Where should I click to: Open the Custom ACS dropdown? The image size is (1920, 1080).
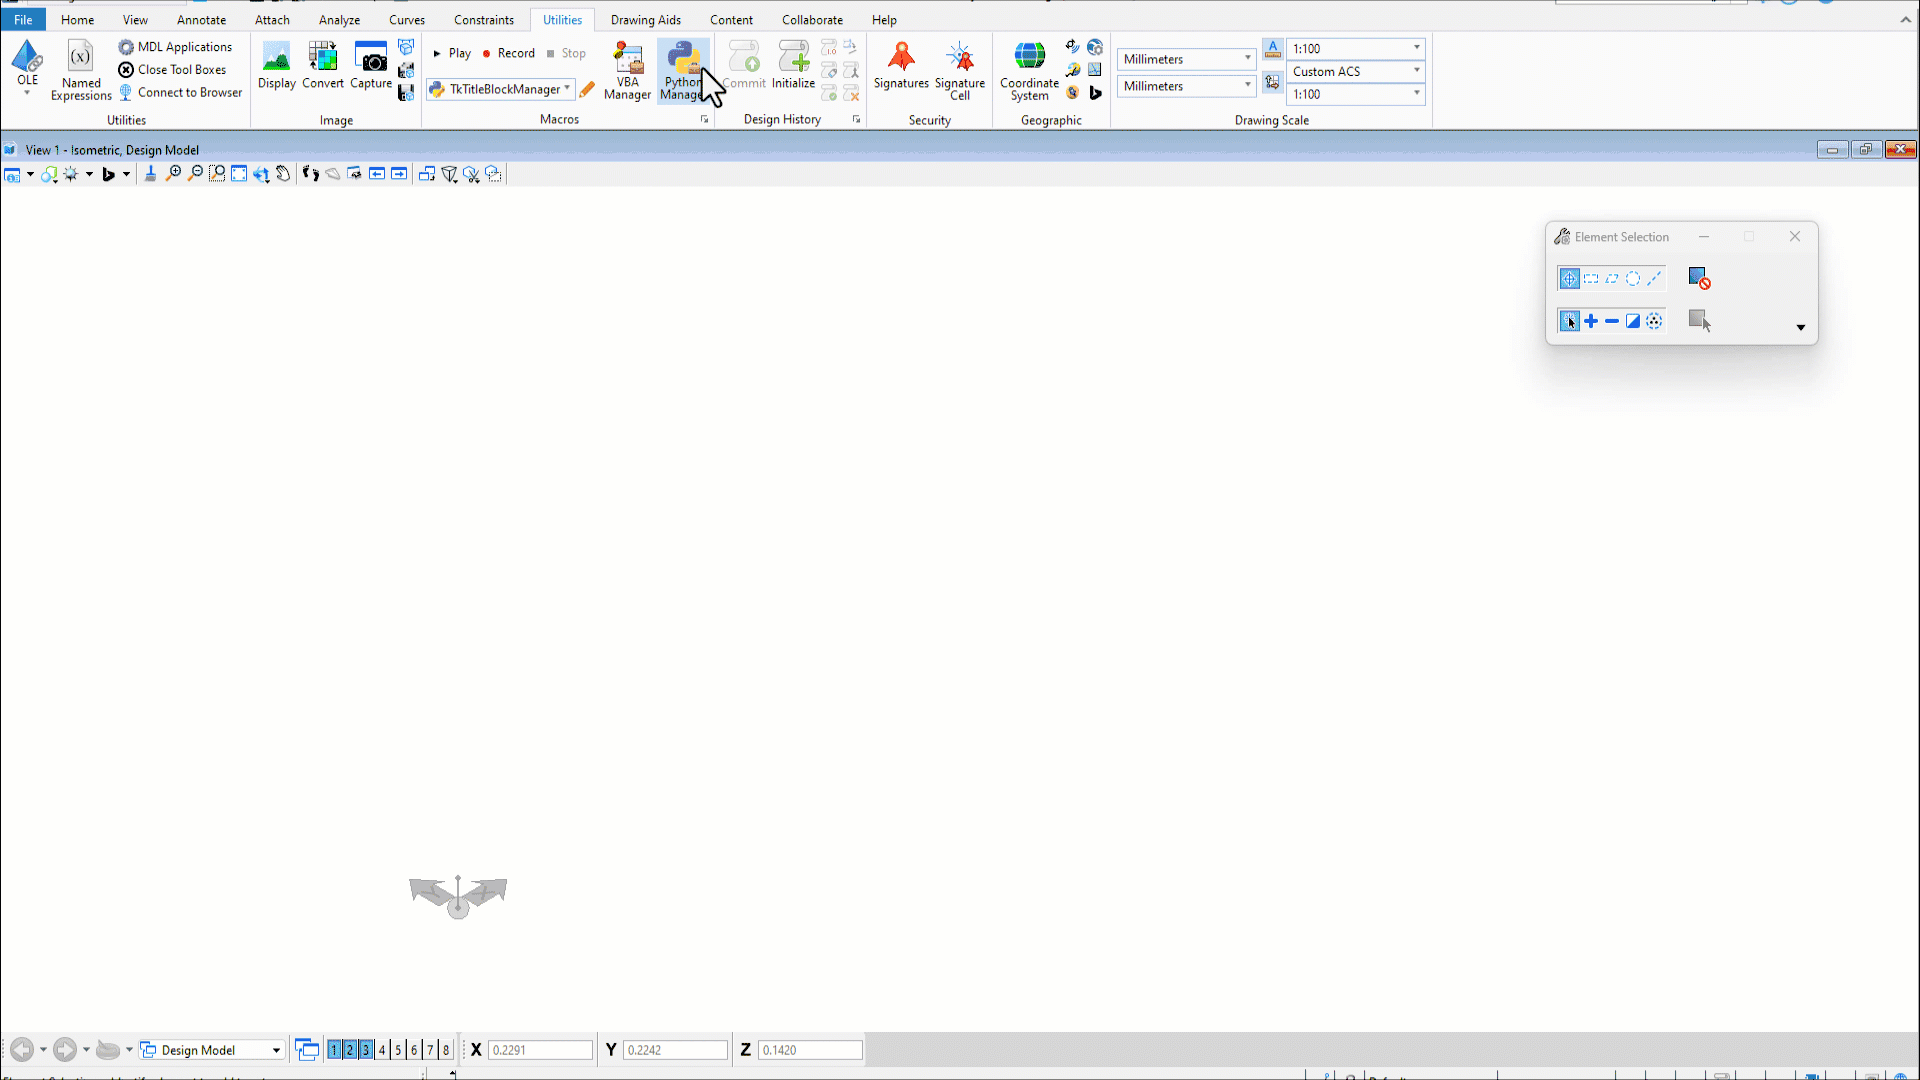(1416, 71)
